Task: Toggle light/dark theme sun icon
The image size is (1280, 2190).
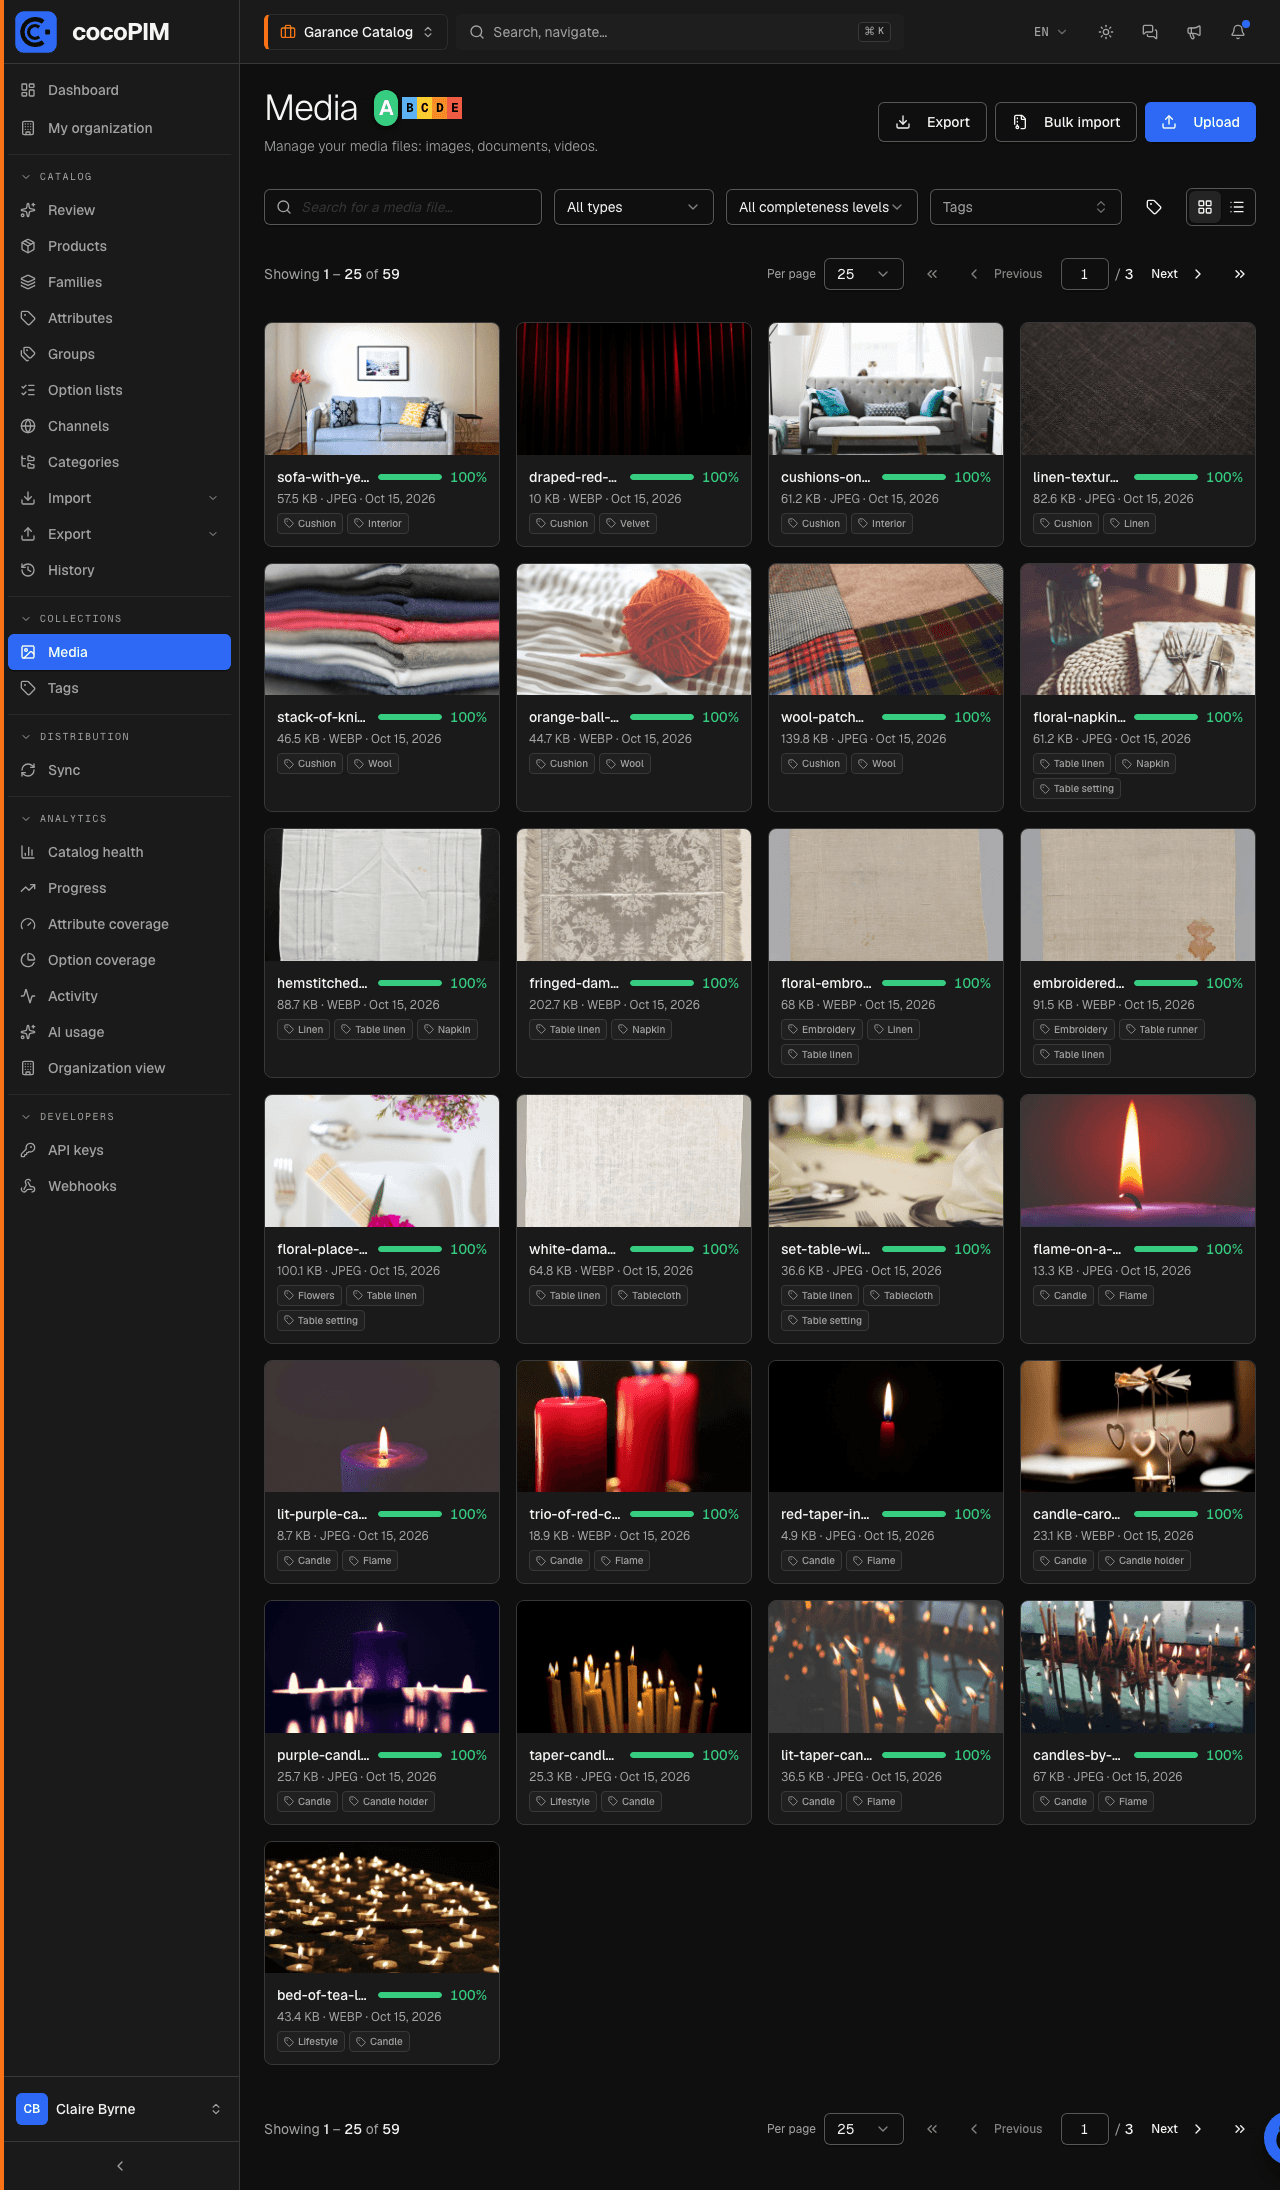Action: pyautogui.click(x=1106, y=32)
